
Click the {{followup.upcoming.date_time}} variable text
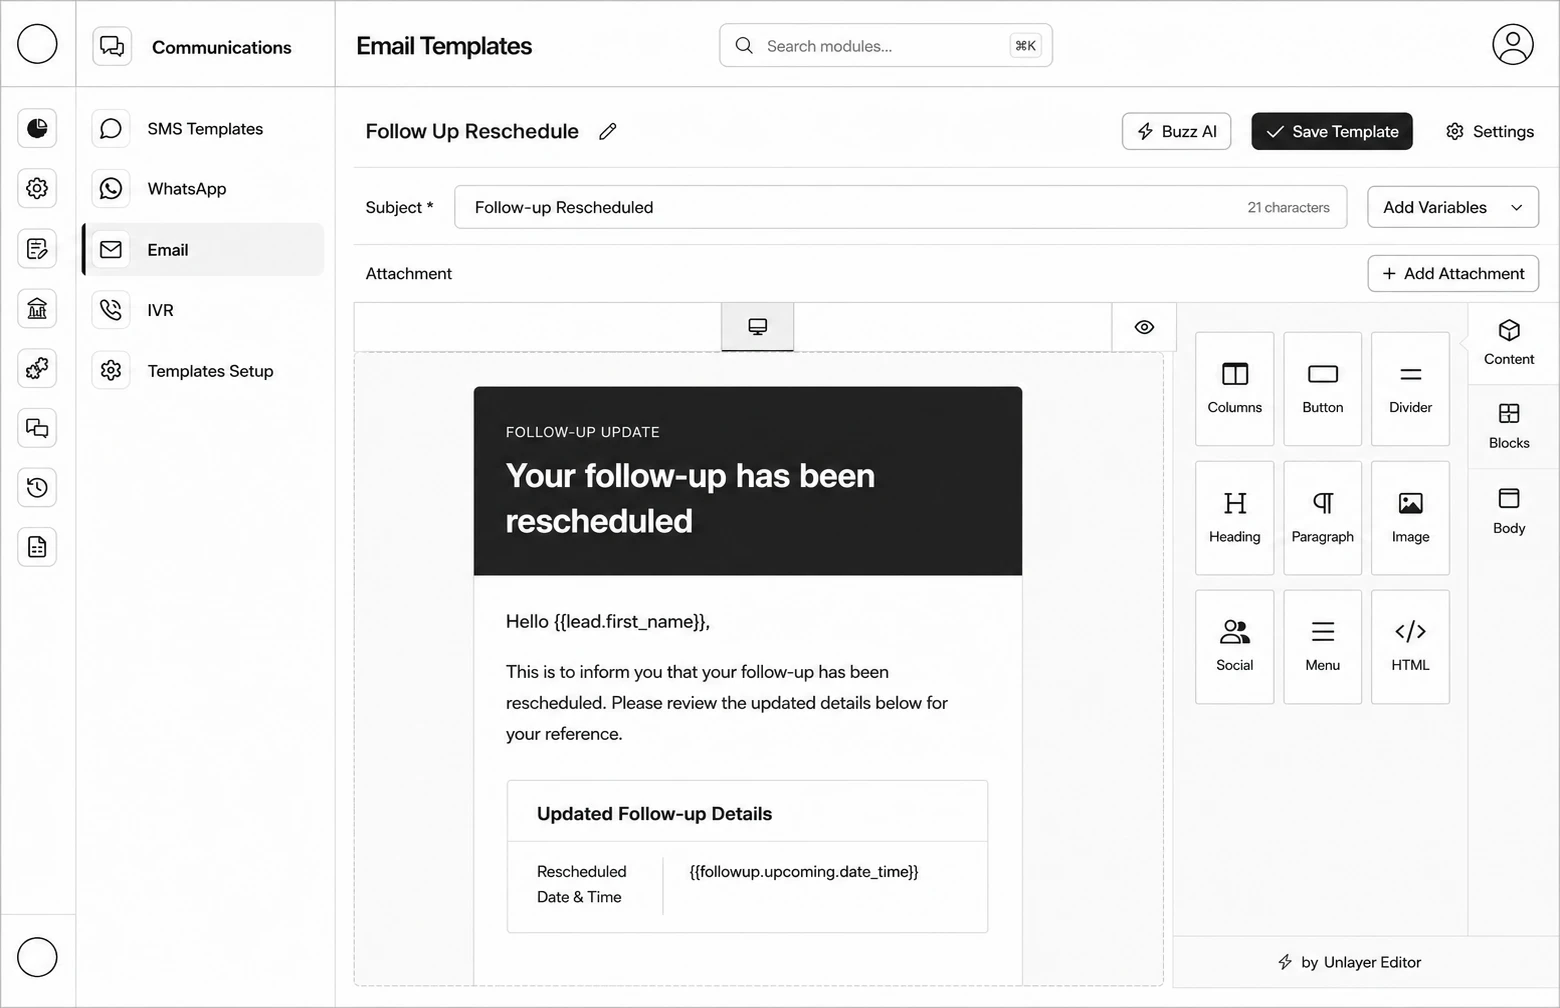[804, 871]
